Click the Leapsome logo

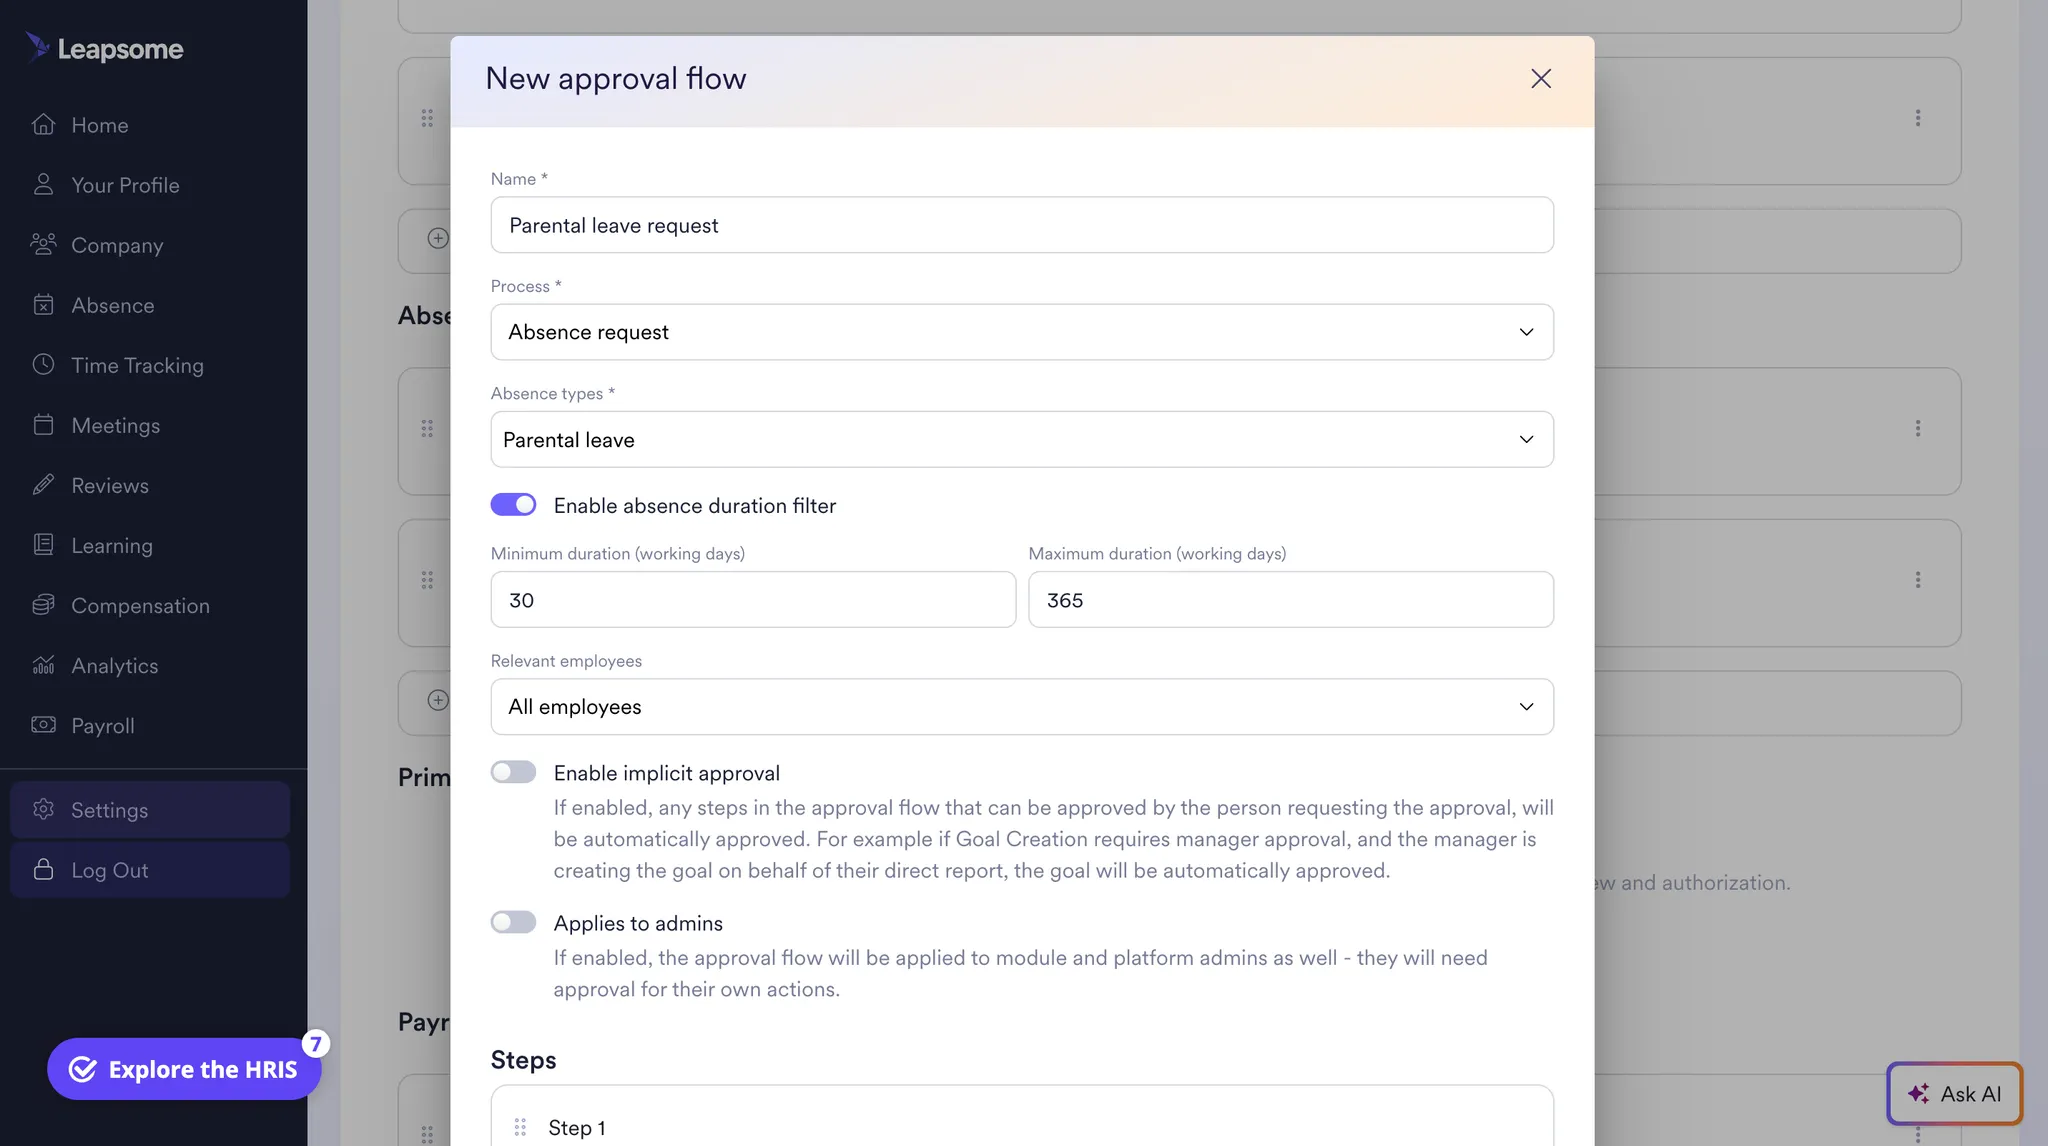[104, 48]
